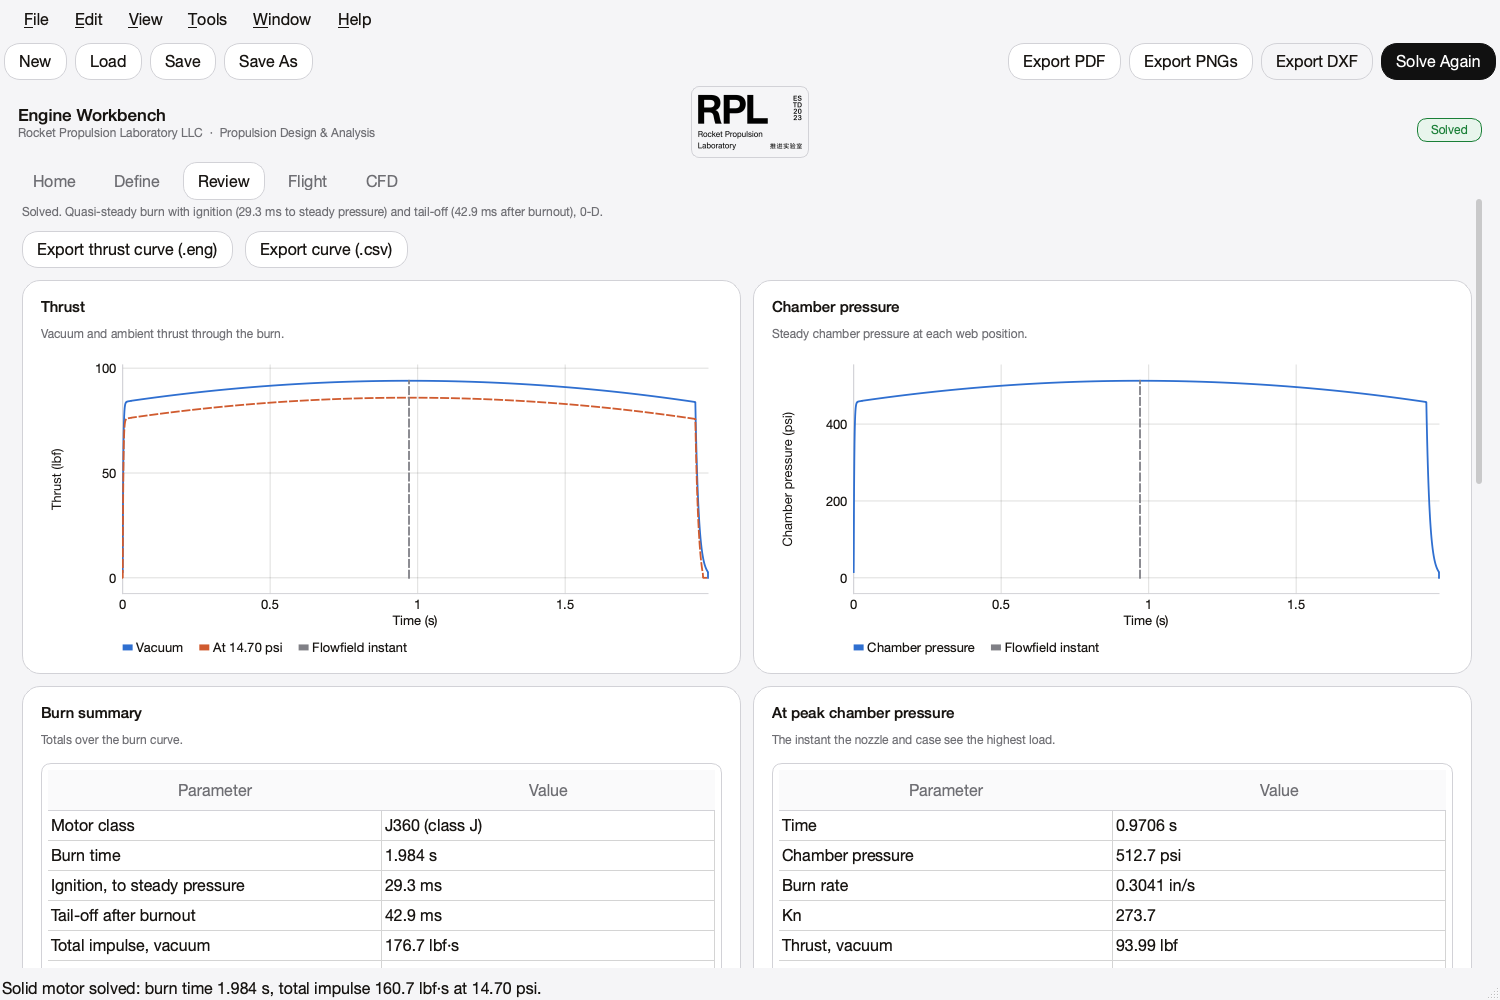Toggle Flowfield instant legend in Chamber pressure chart
Screen dimensions: 1500x1000
(1045, 648)
